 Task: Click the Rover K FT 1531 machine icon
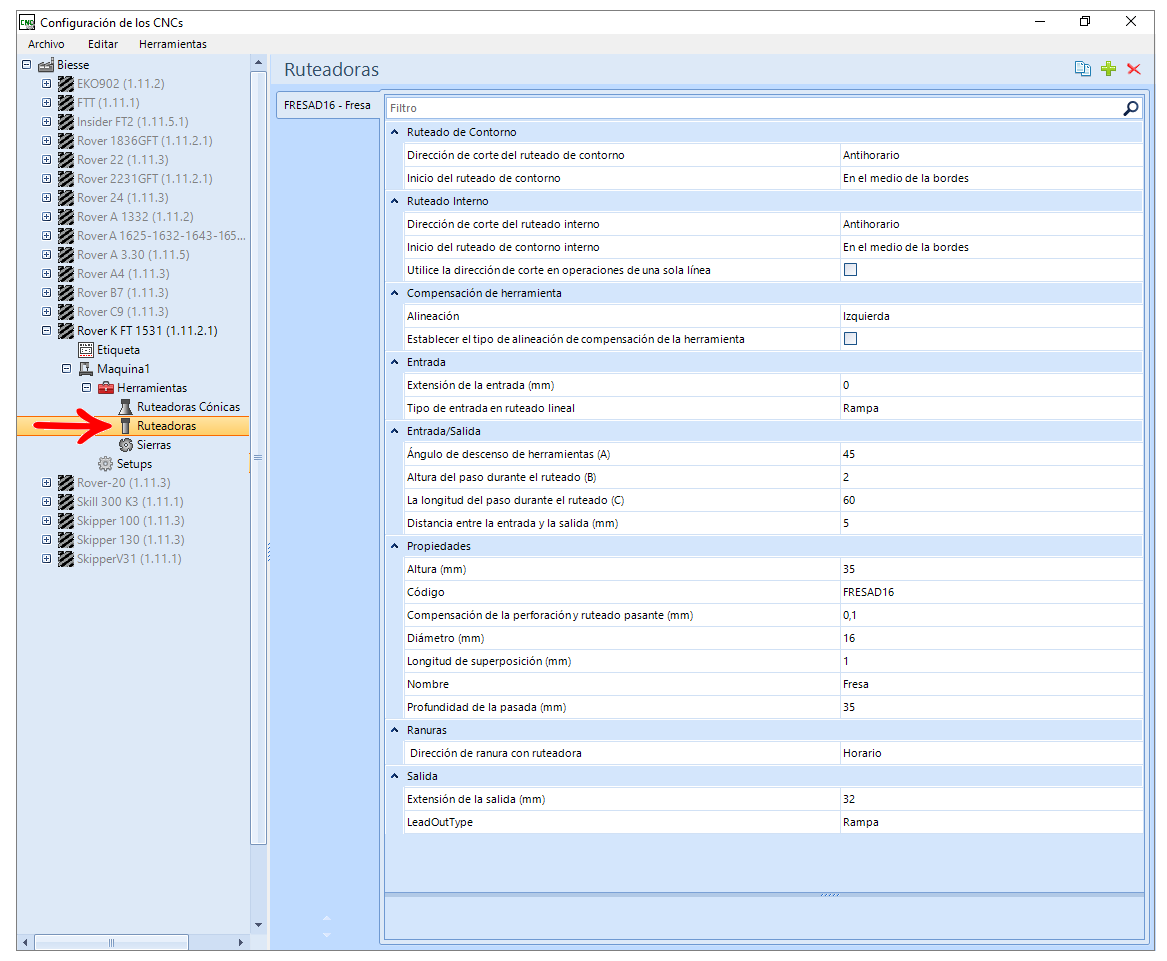[66, 331]
